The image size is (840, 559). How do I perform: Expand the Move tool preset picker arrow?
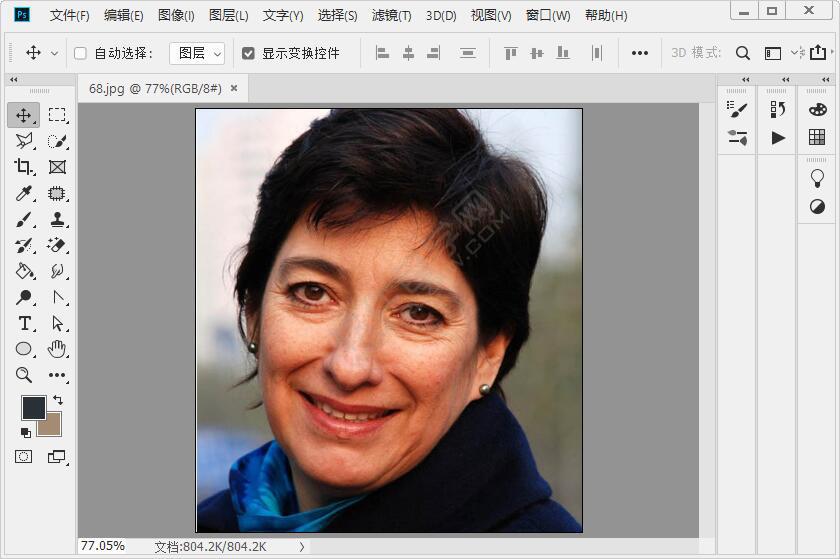pos(54,53)
